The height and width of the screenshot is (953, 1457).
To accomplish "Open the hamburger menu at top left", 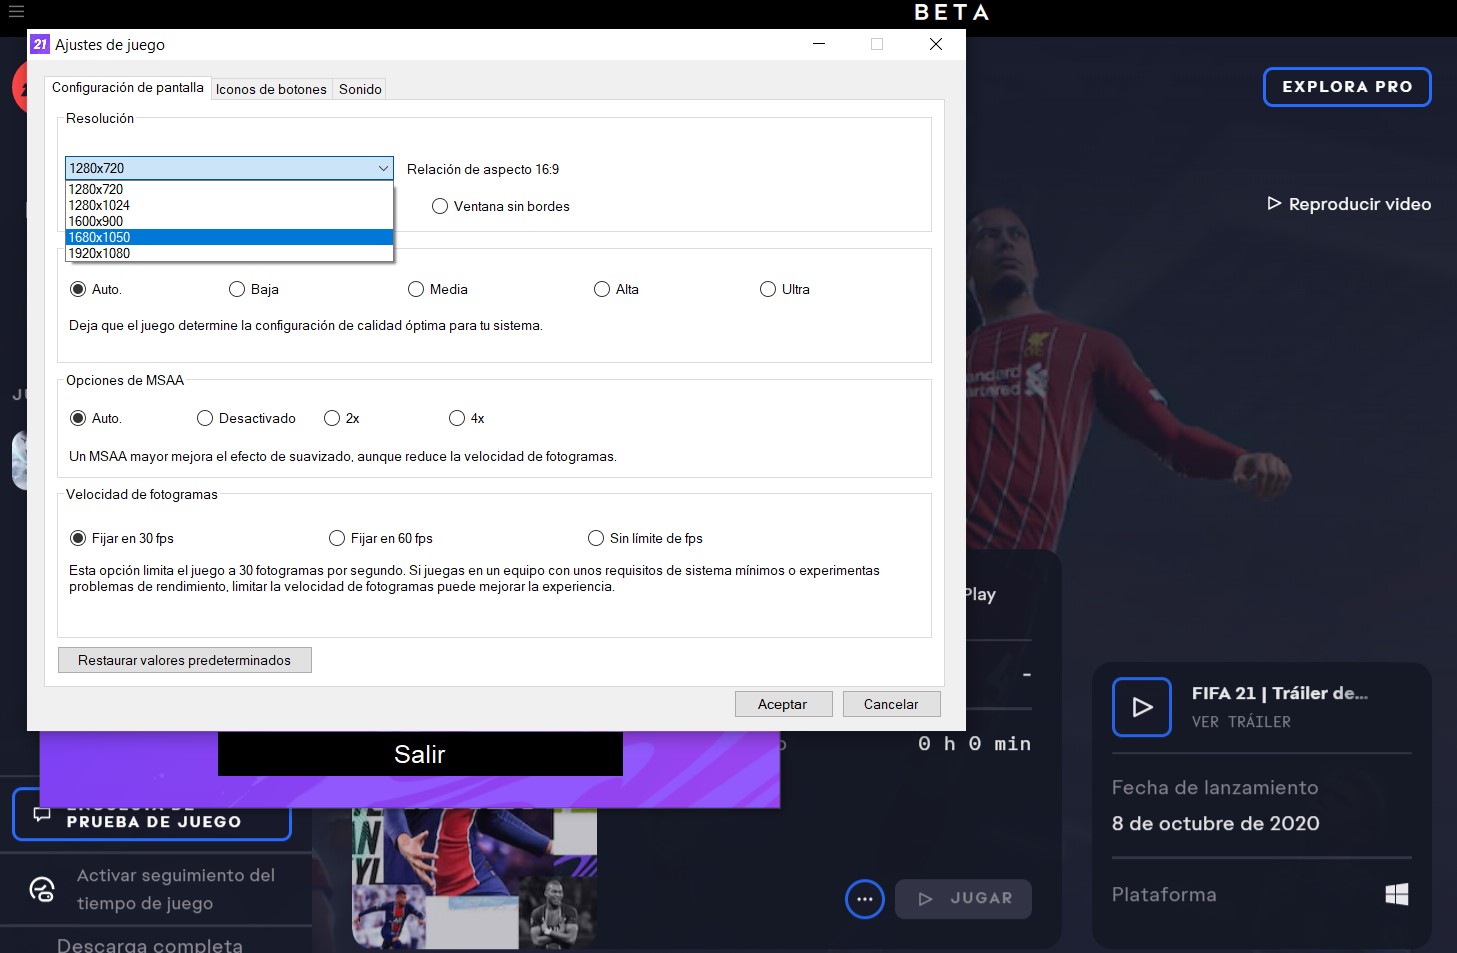I will coord(15,11).
